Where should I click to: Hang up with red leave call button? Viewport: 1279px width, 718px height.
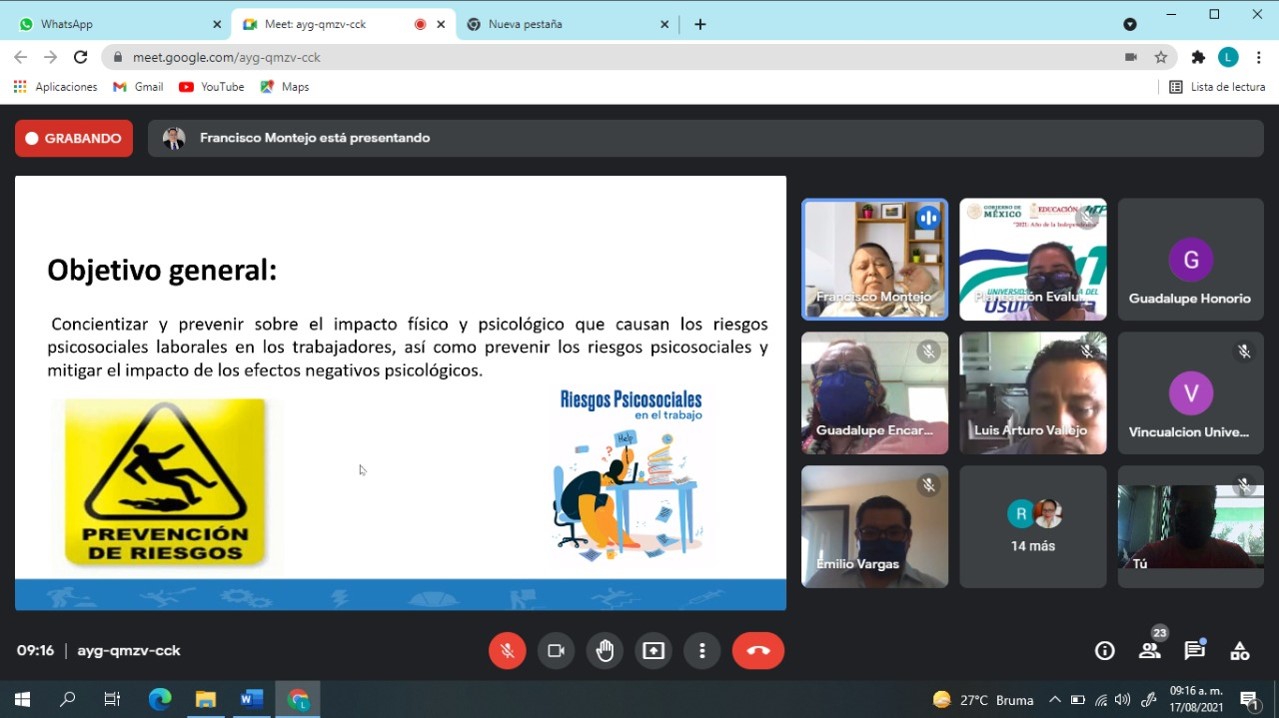point(758,651)
